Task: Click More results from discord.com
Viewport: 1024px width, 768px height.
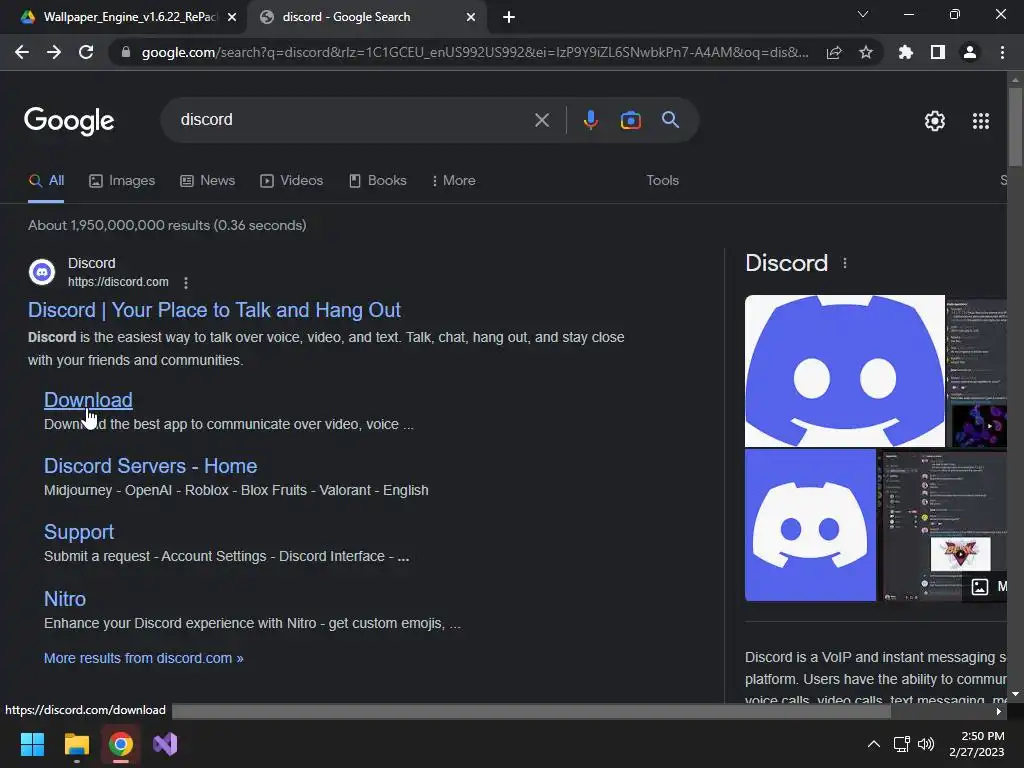Action: pos(144,658)
